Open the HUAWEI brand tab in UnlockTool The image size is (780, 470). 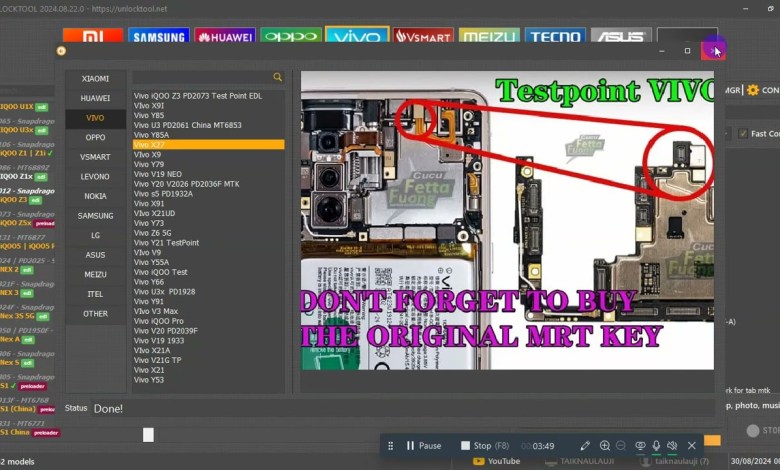point(225,35)
